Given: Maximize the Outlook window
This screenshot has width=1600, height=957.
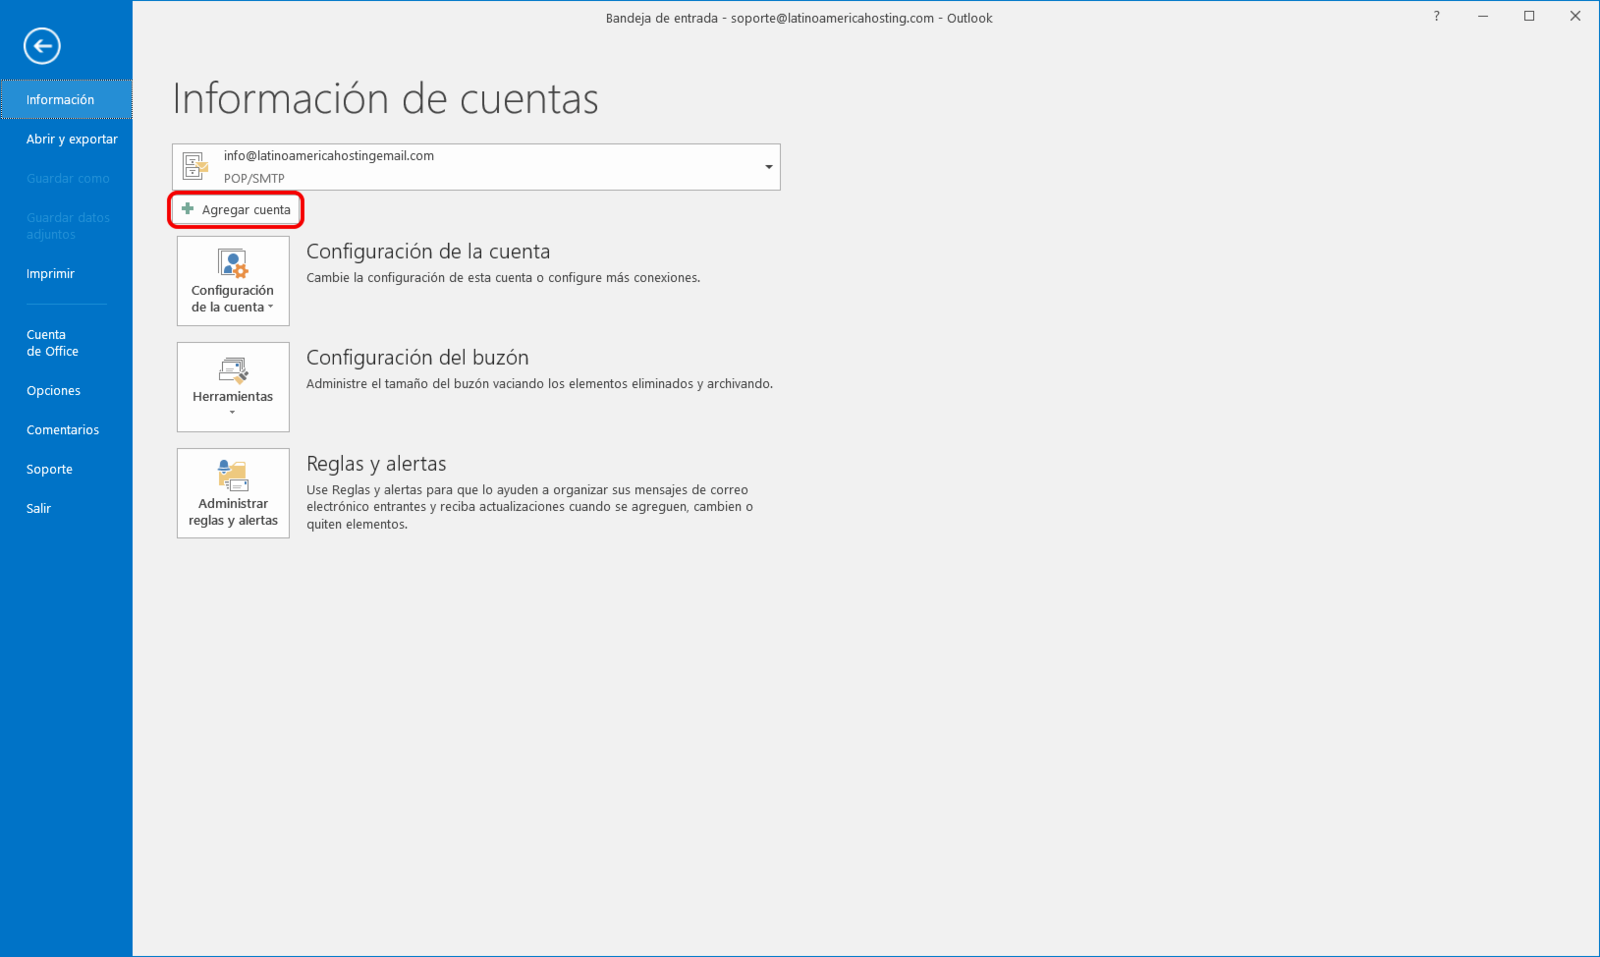Looking at the screenshot, I should pos(1529,16).
